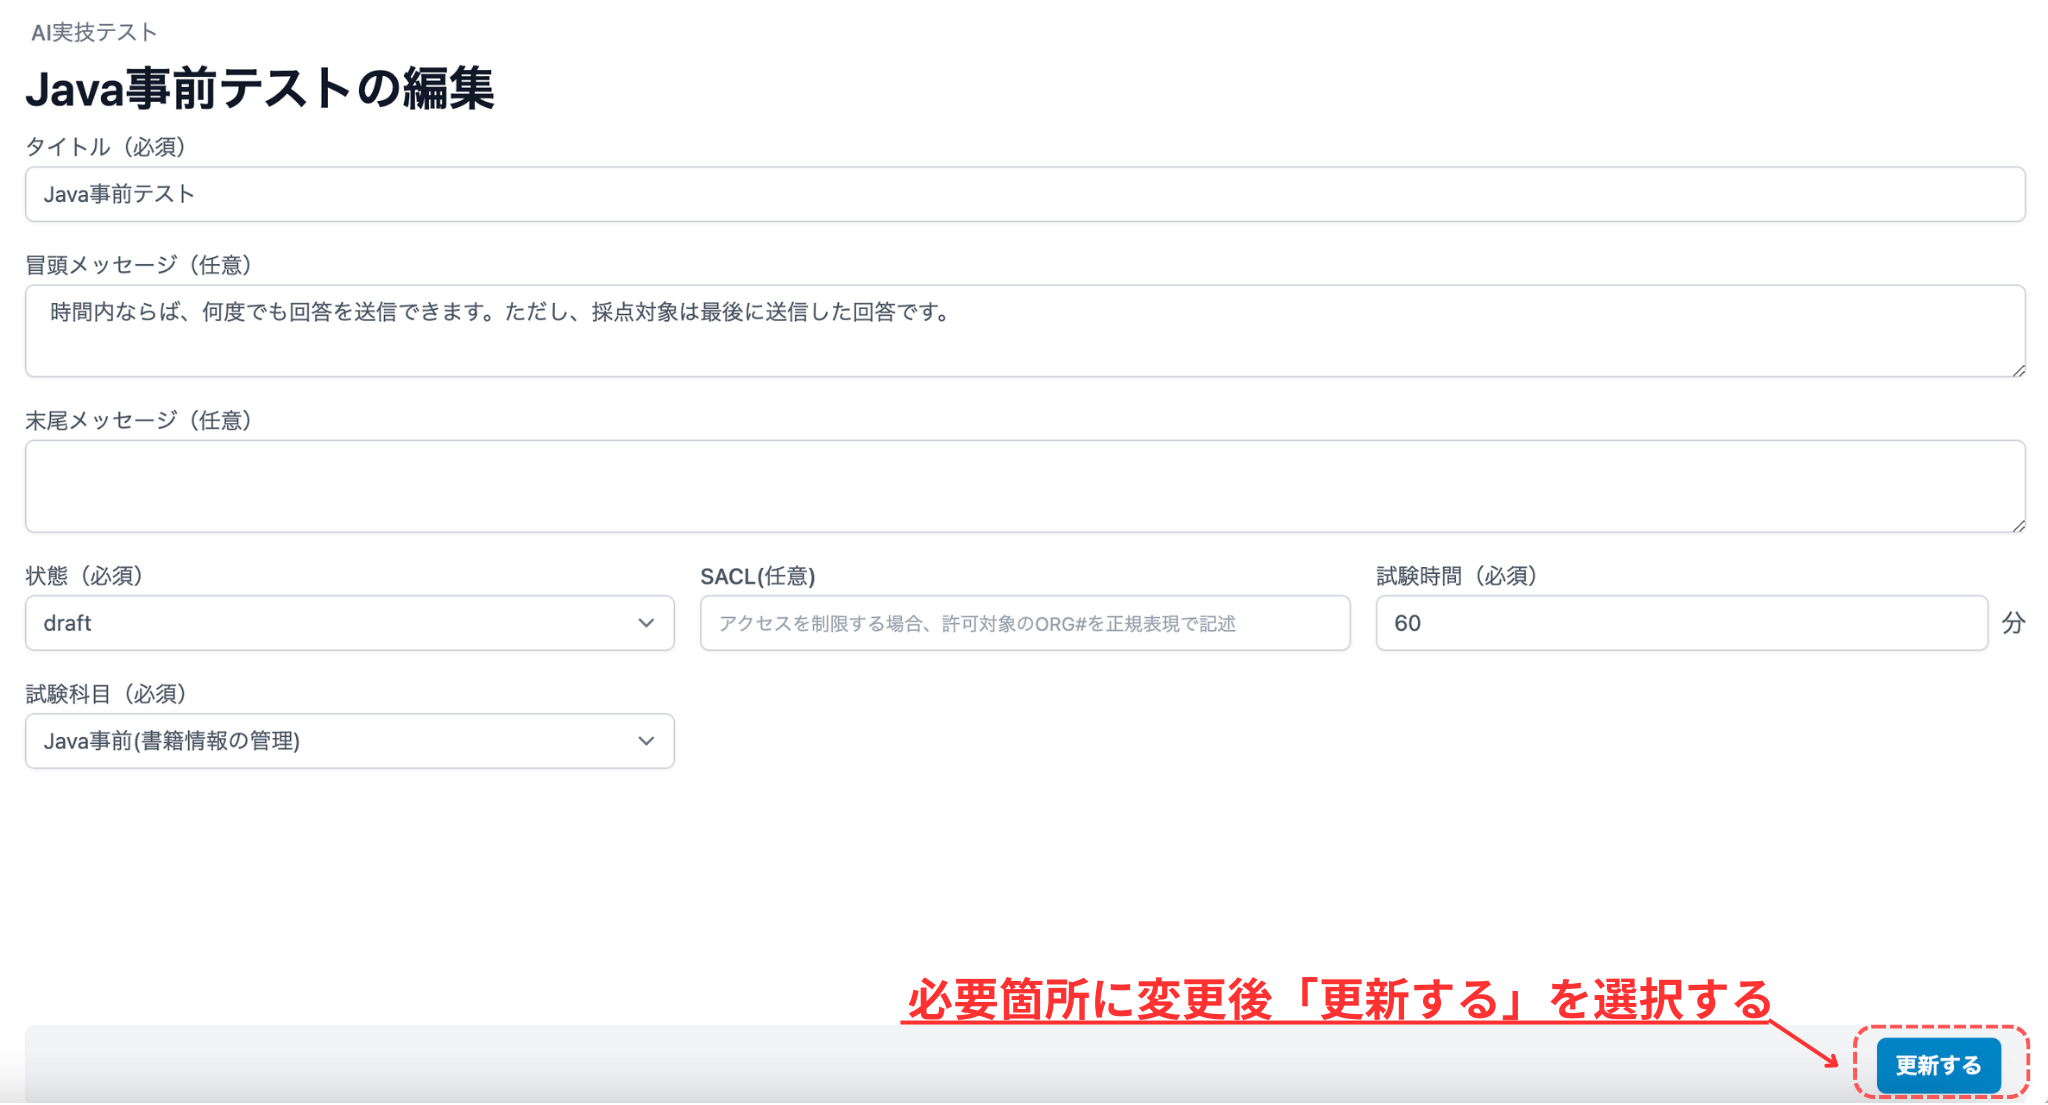The height and width of the screenshot is (1105, 2048).
Task: Click the タイトル input field
Action: (1024, 194)
